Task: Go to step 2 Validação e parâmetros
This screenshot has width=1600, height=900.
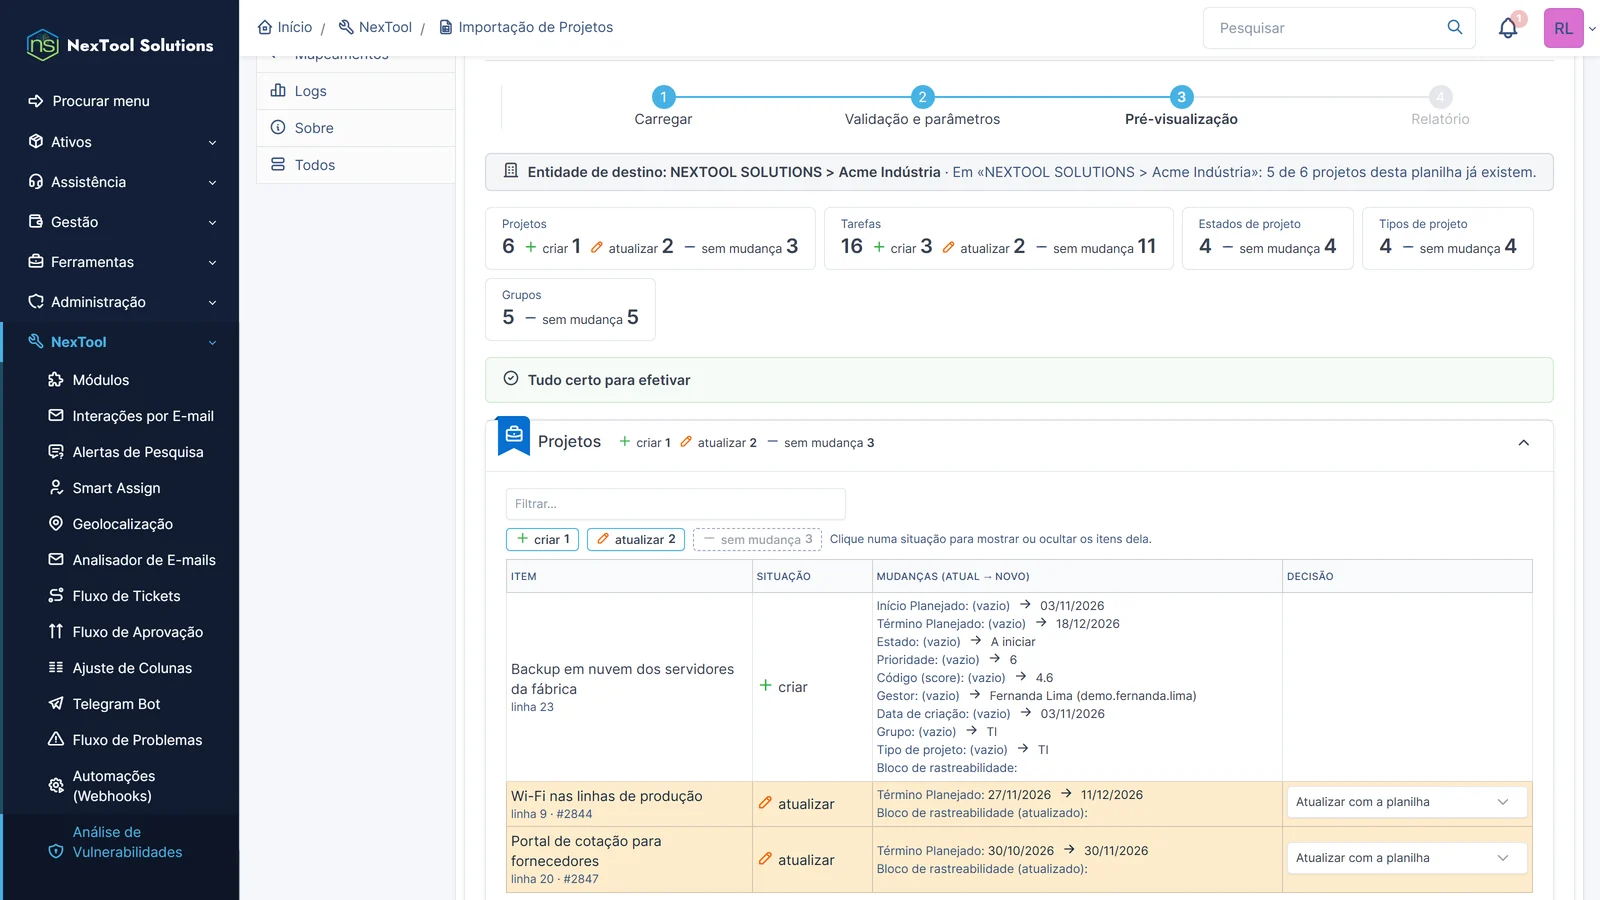Action: pyautogui.click(x=922, y=107)
